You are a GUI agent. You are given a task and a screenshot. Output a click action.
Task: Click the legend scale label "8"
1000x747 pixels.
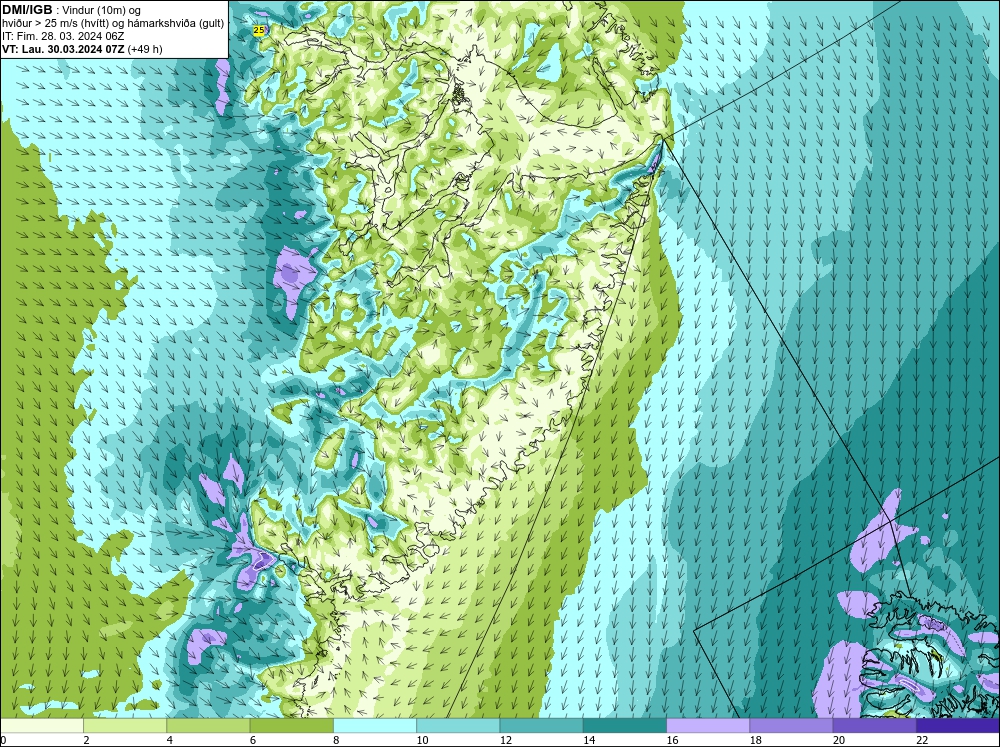point(336,740)
